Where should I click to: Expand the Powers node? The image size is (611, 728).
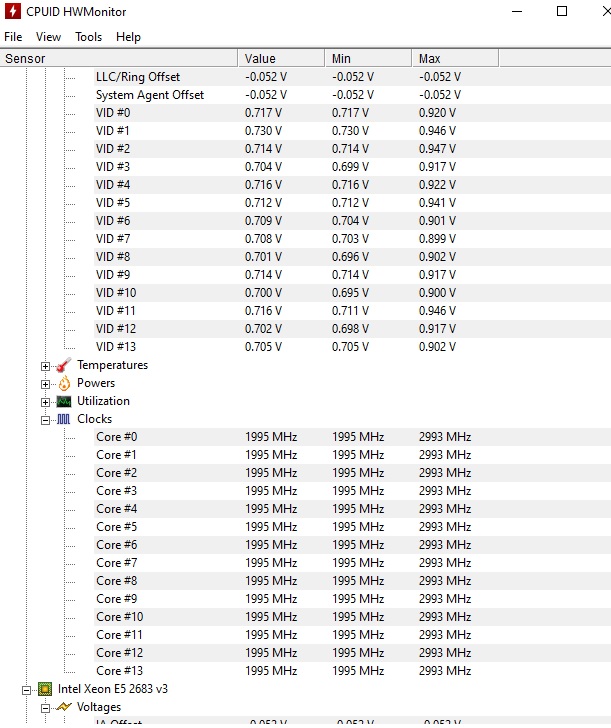[x=45, y=384]
